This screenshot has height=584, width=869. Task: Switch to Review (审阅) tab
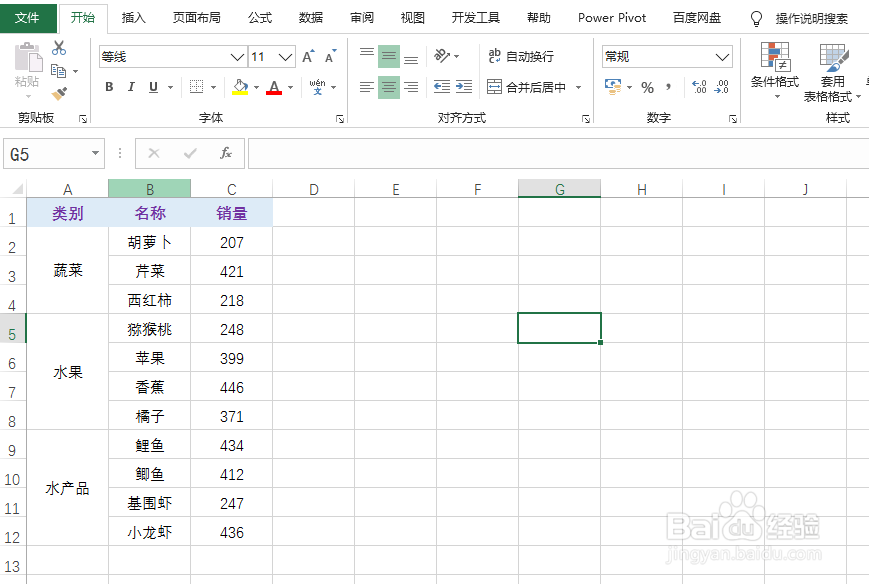click(x=361, y=18)
